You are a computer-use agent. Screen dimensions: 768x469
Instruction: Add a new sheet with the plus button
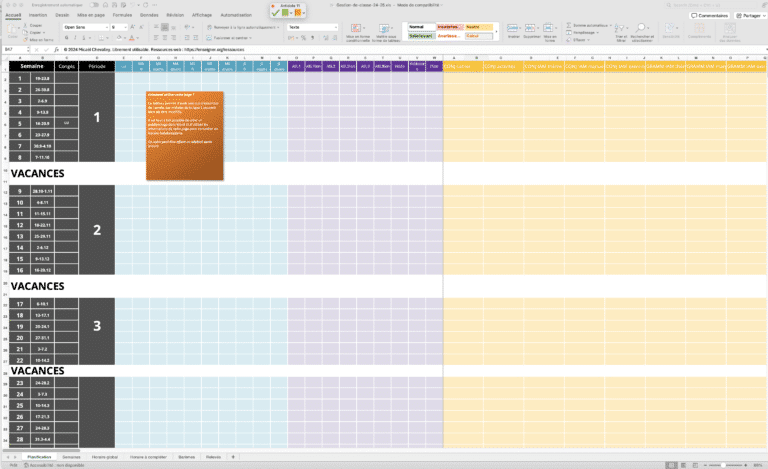click(233, 457)
